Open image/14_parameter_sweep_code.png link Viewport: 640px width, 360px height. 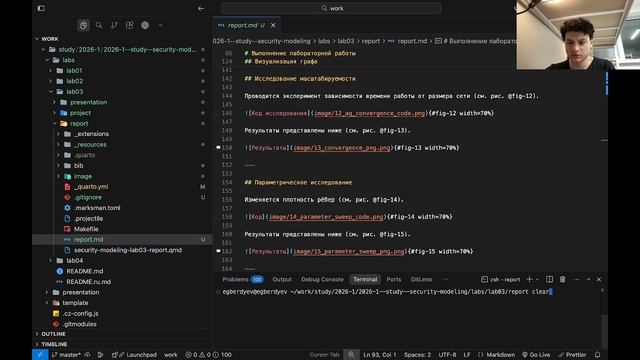click(x=326, y=217)
